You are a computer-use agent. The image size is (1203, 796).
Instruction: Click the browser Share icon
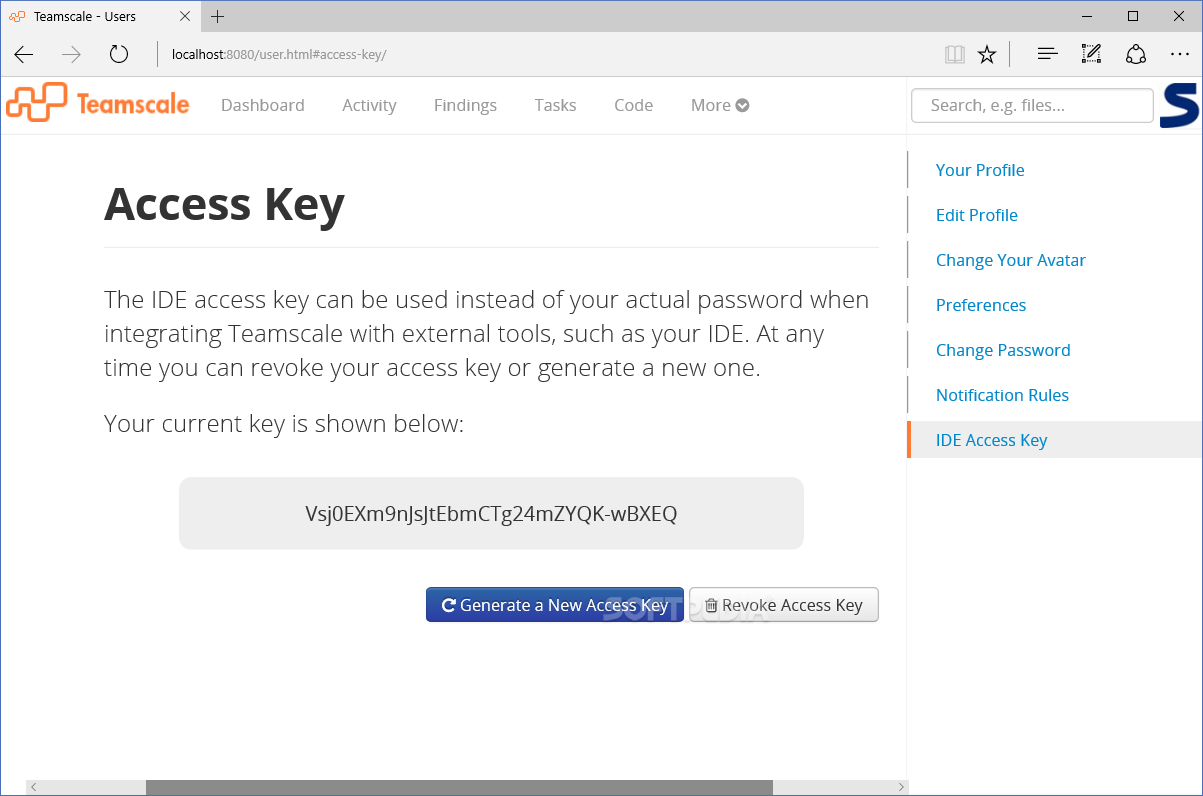[1136, 54]
